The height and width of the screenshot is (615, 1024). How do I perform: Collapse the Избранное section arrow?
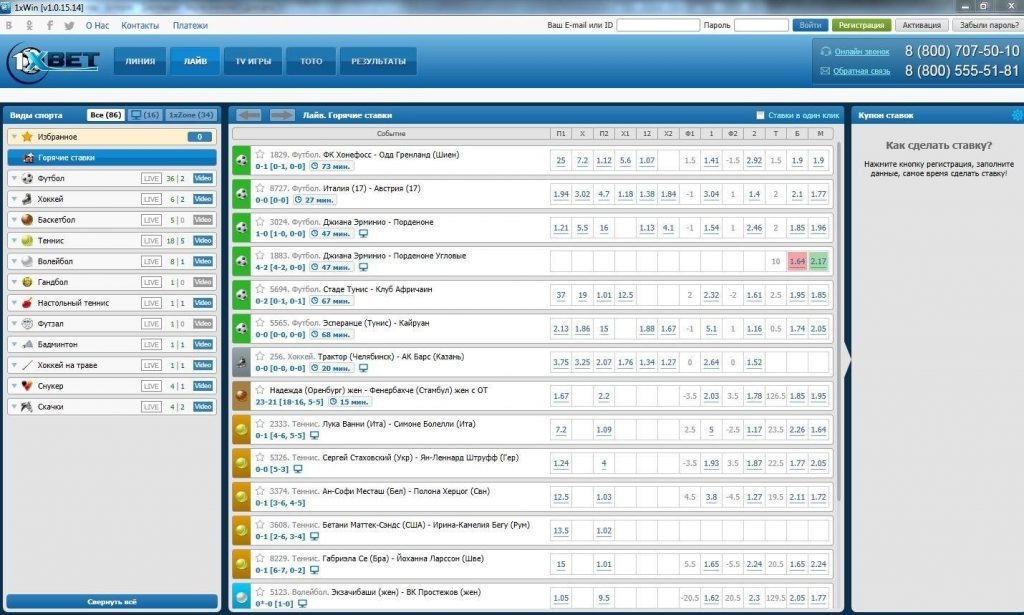[x=14, y=136]
